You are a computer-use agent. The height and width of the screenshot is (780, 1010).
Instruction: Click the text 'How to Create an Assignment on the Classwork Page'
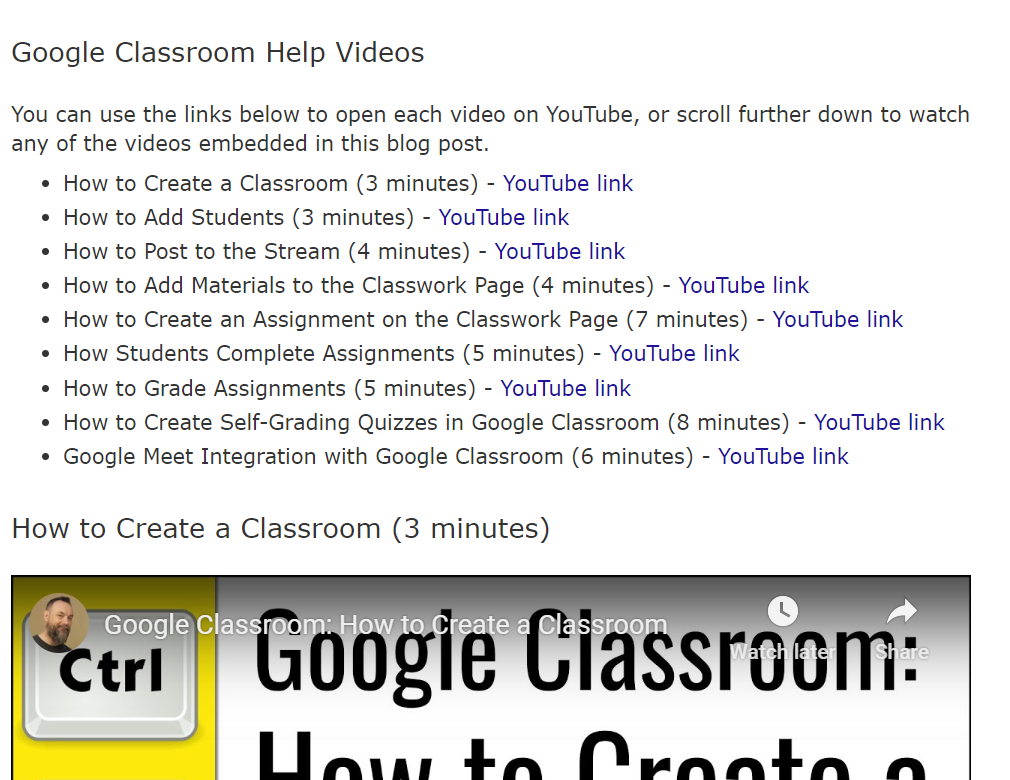341,319
